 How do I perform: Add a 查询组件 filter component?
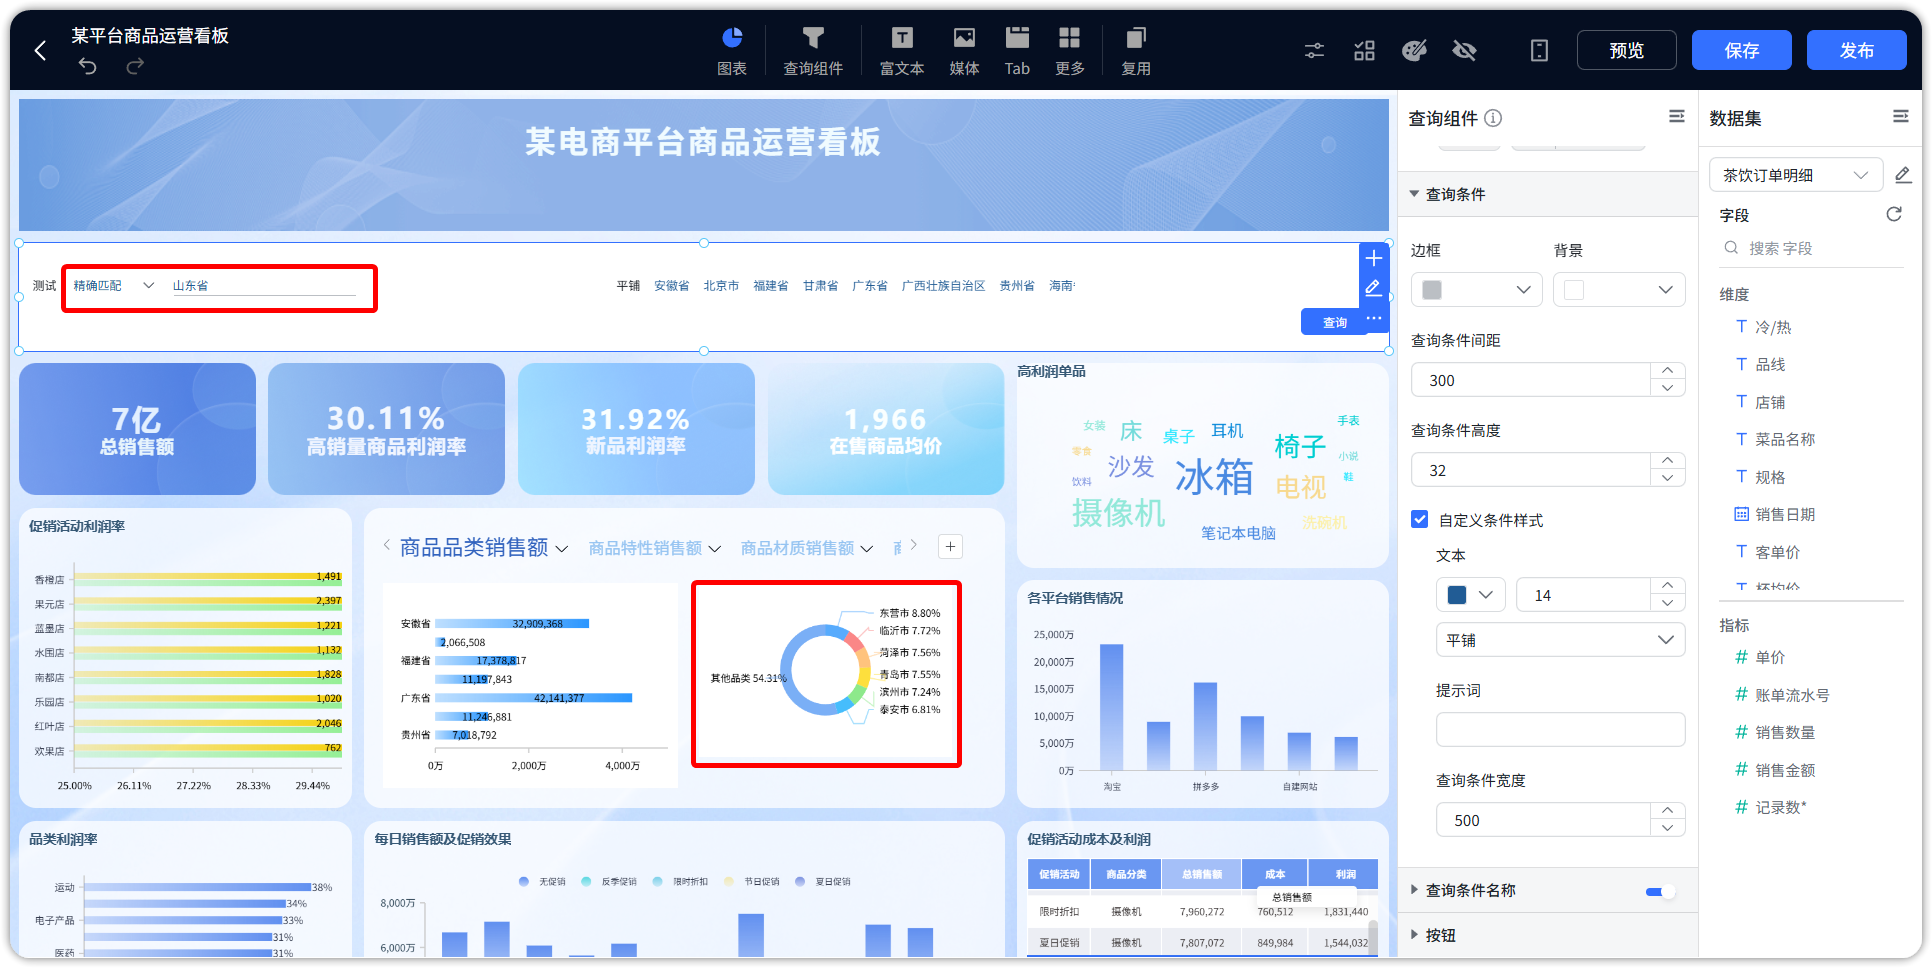tap(813, 51)
